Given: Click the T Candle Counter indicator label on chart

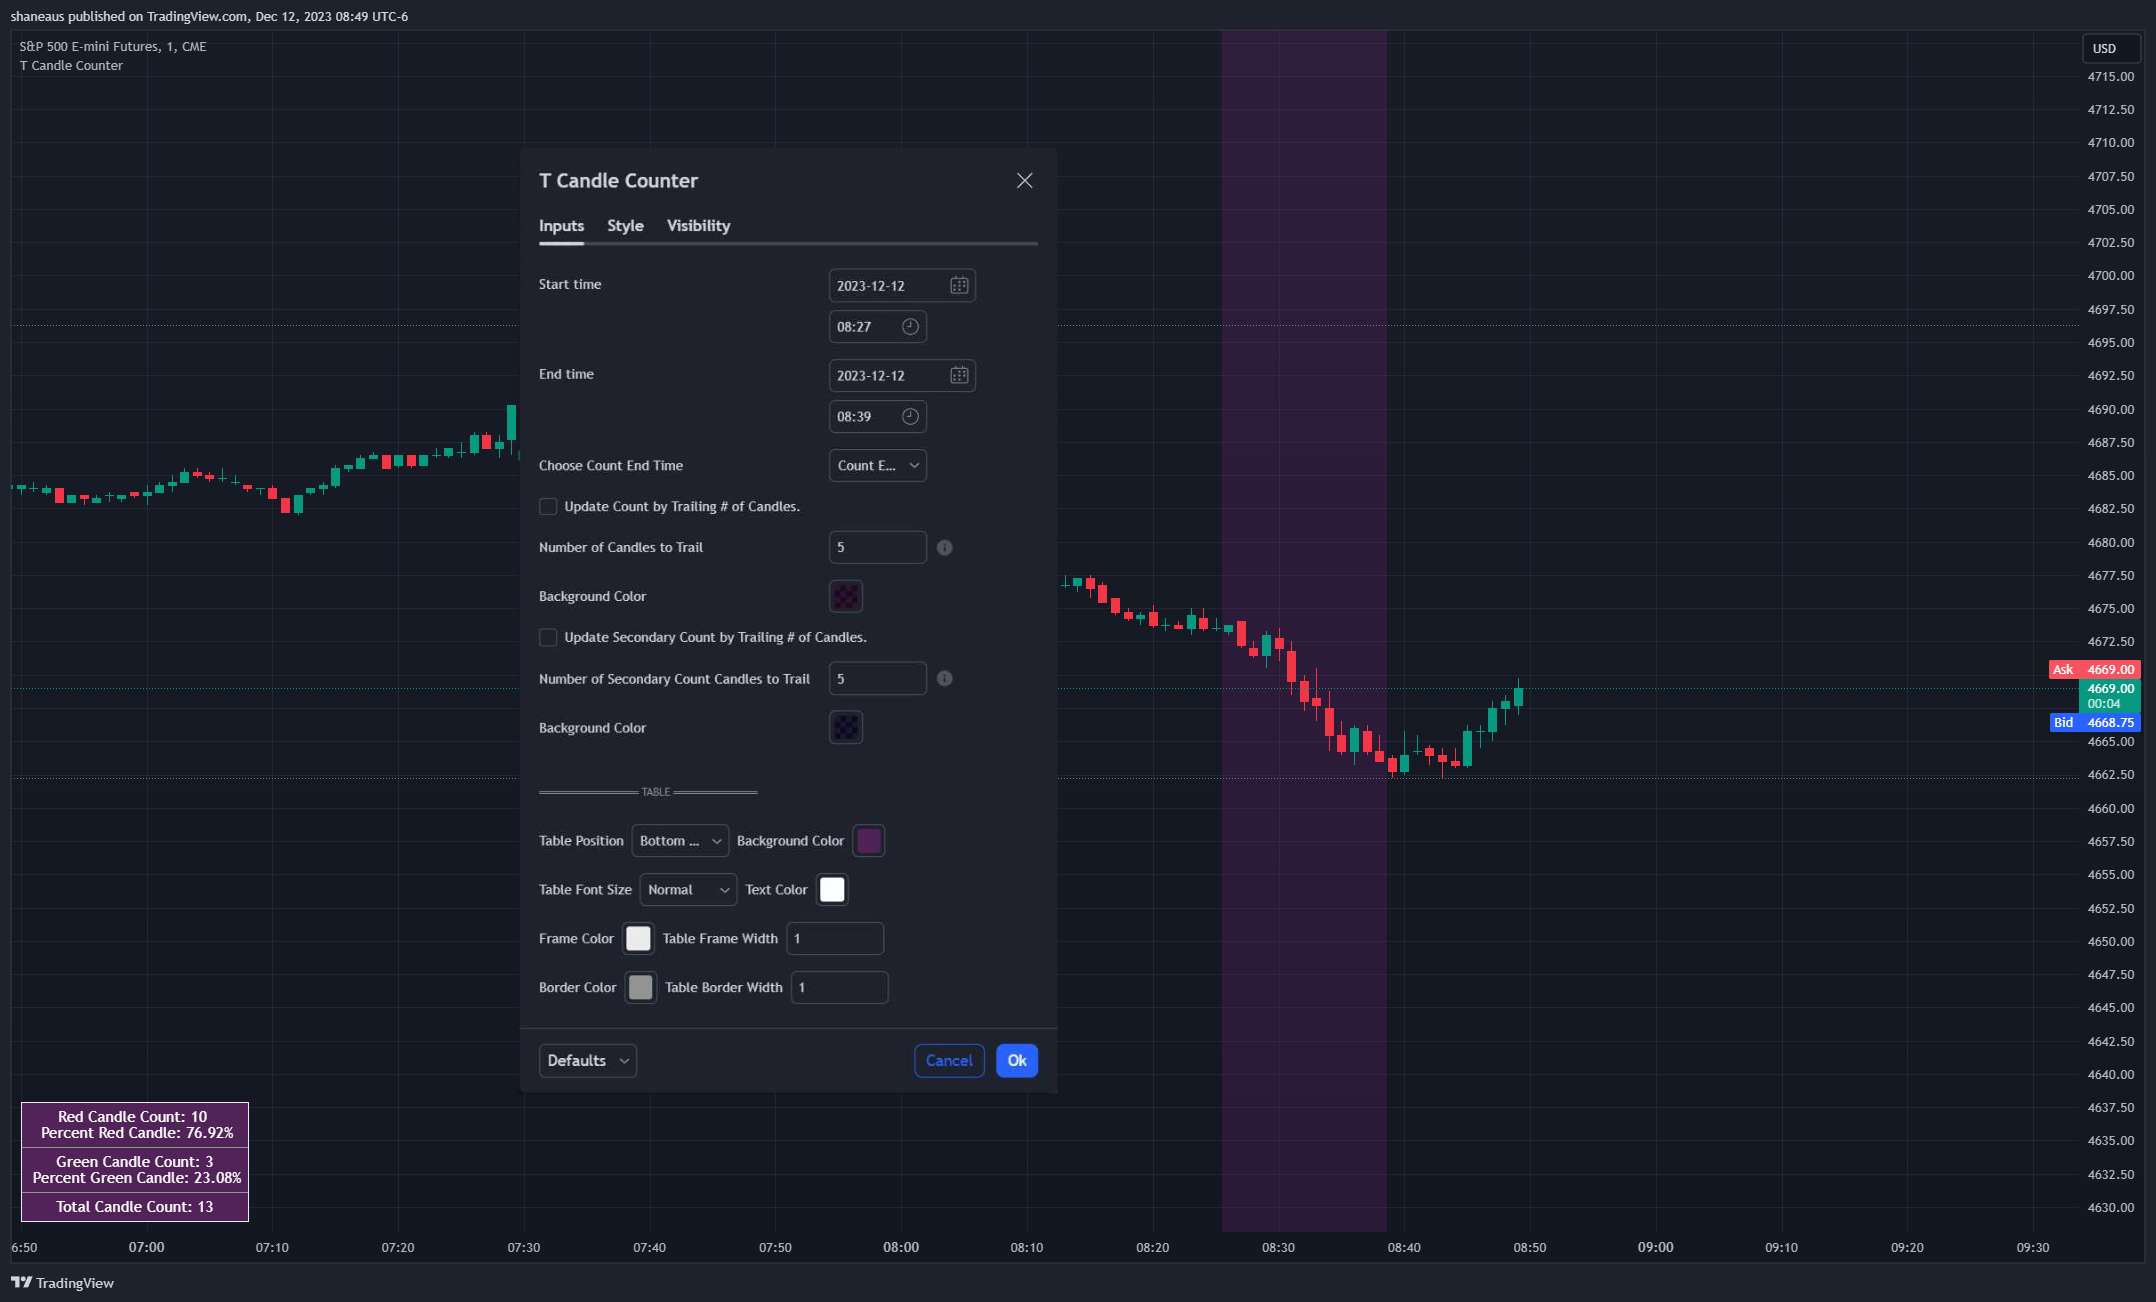Looking at the screenshot, I should pos(71,66).
